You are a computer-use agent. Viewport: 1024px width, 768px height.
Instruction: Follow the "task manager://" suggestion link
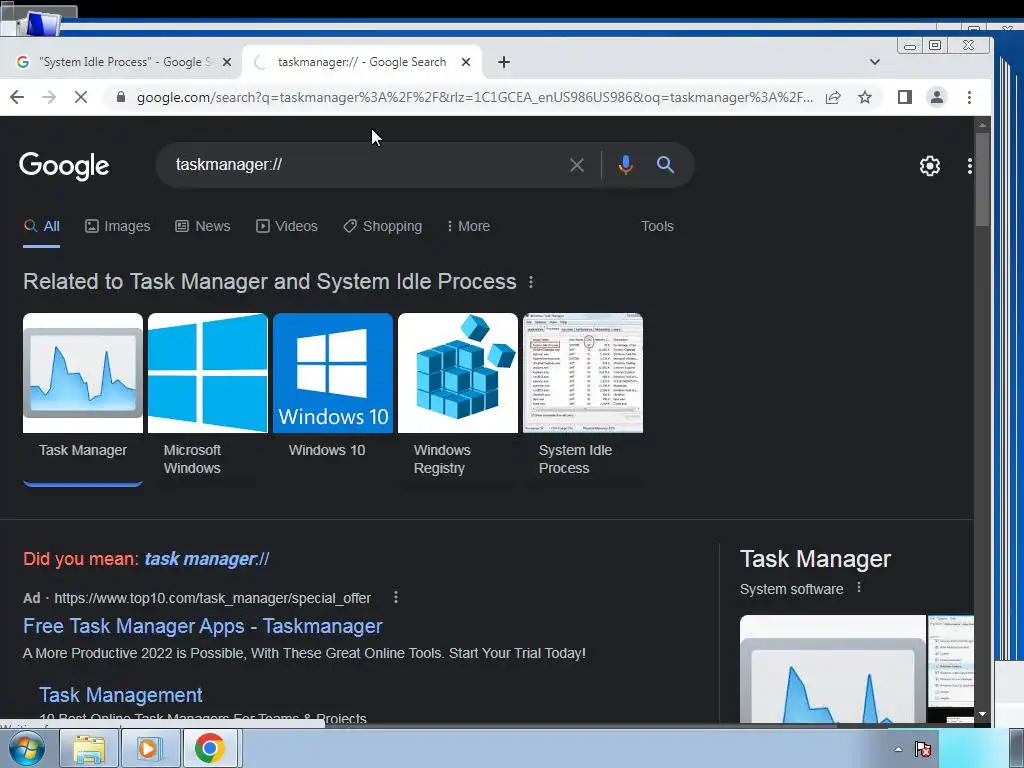click(206, 559)
